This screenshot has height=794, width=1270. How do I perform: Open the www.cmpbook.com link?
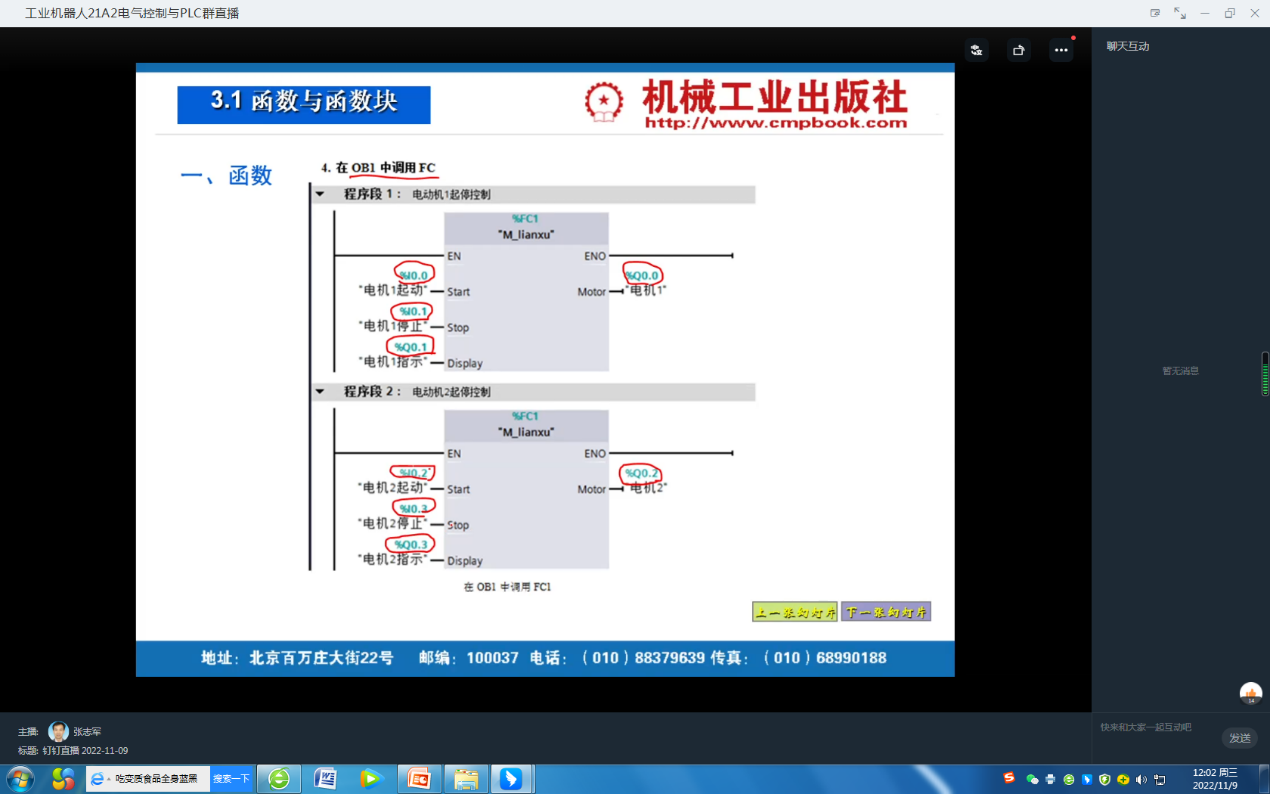776,123
